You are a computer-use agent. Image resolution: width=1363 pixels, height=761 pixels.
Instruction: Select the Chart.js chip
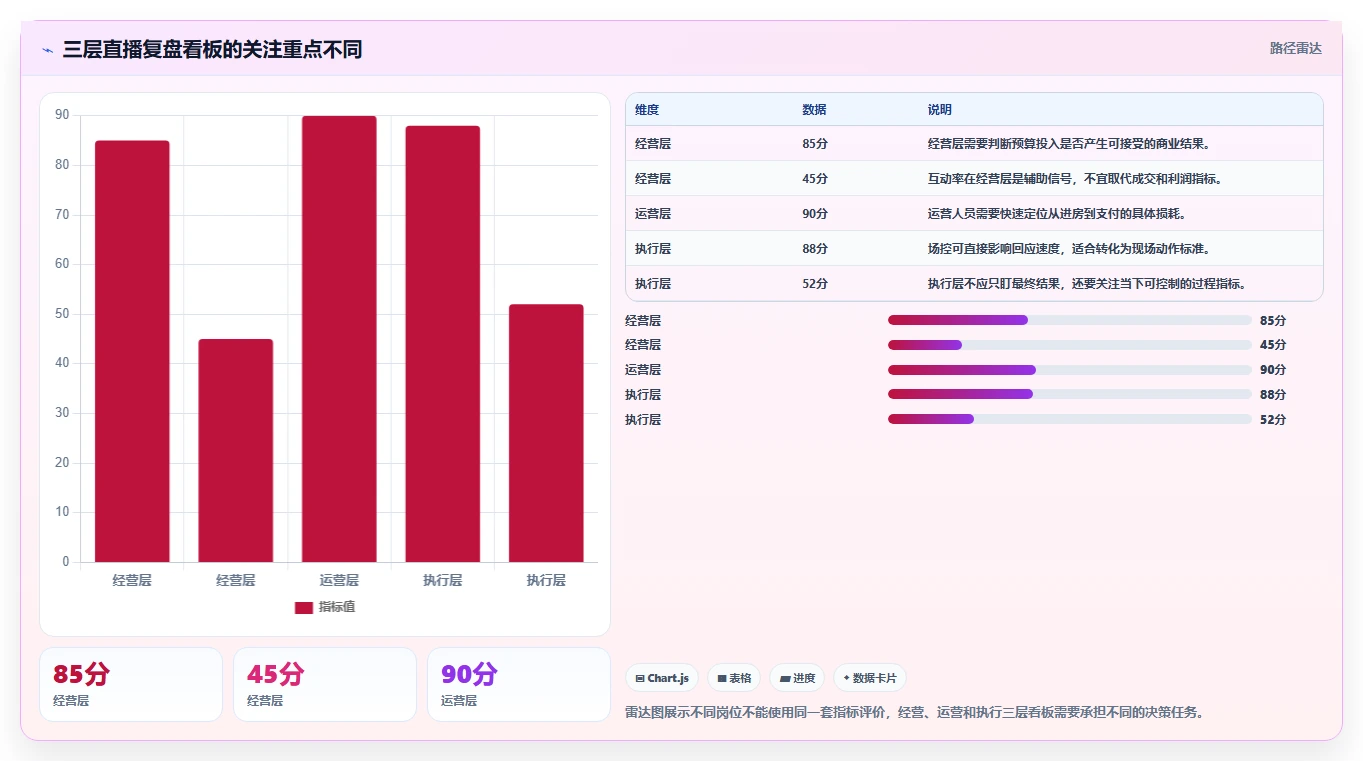tap(662, 678)
